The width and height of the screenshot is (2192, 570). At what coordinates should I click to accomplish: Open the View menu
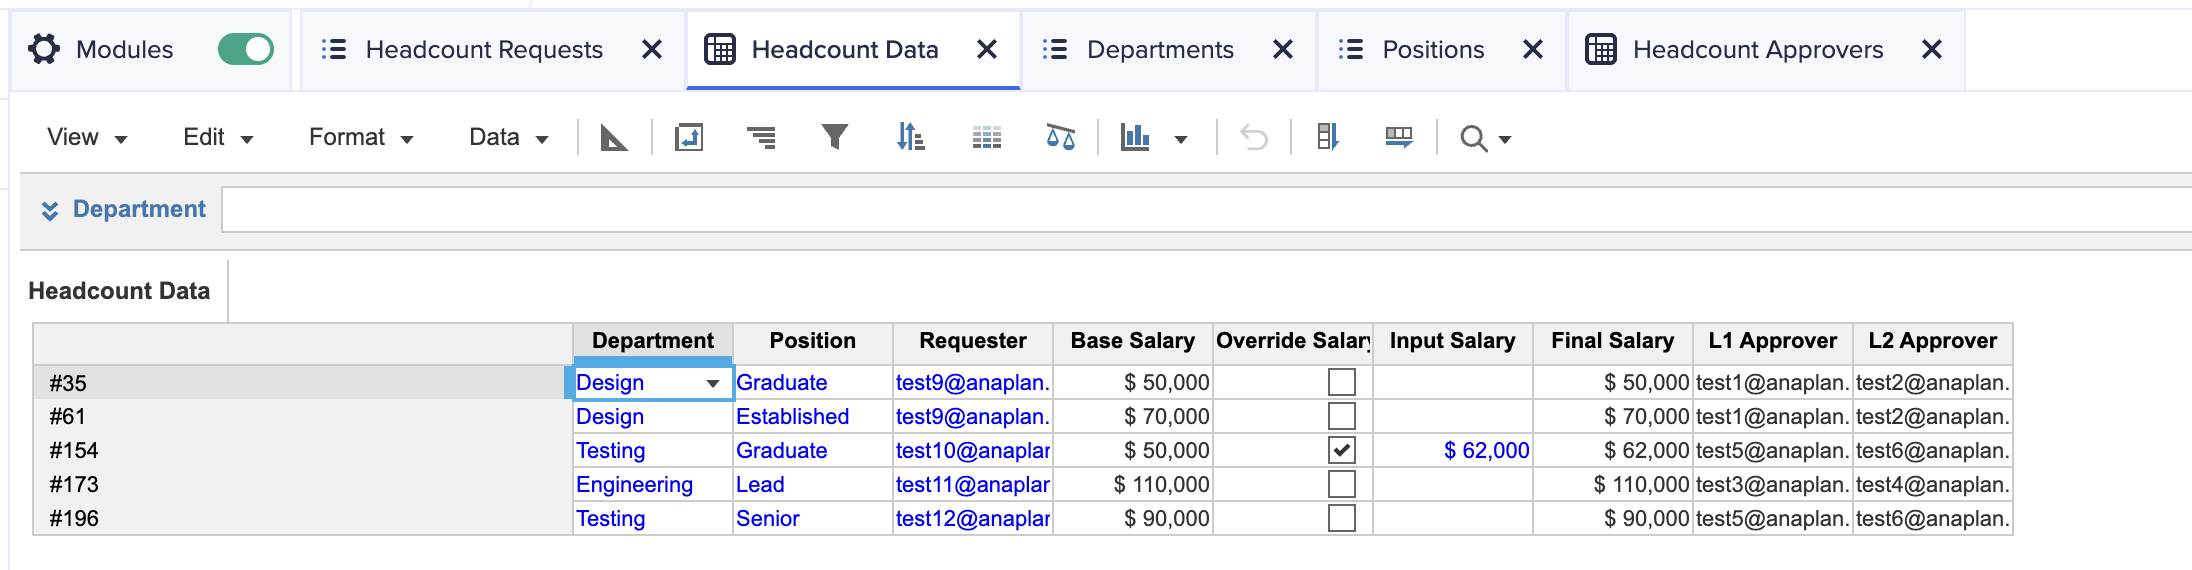click(x=87, y=137)
